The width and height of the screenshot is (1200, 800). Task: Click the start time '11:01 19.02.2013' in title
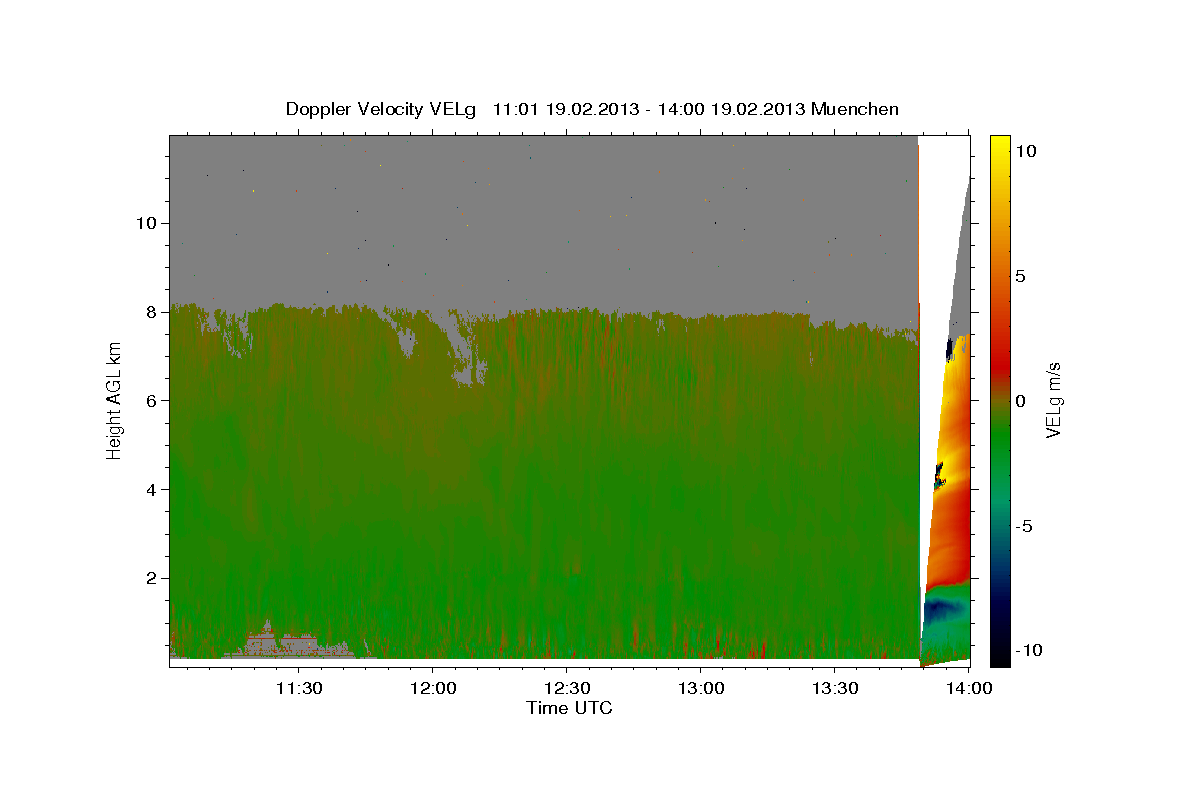coord(565,109)
